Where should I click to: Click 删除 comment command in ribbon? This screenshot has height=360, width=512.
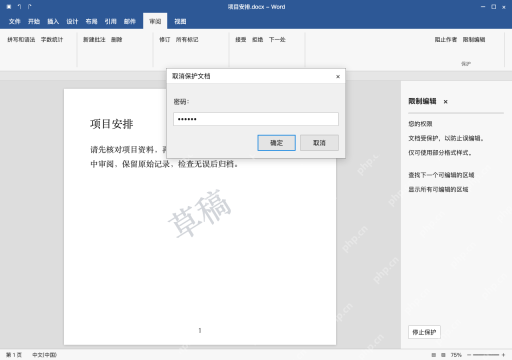click(117, 40)
